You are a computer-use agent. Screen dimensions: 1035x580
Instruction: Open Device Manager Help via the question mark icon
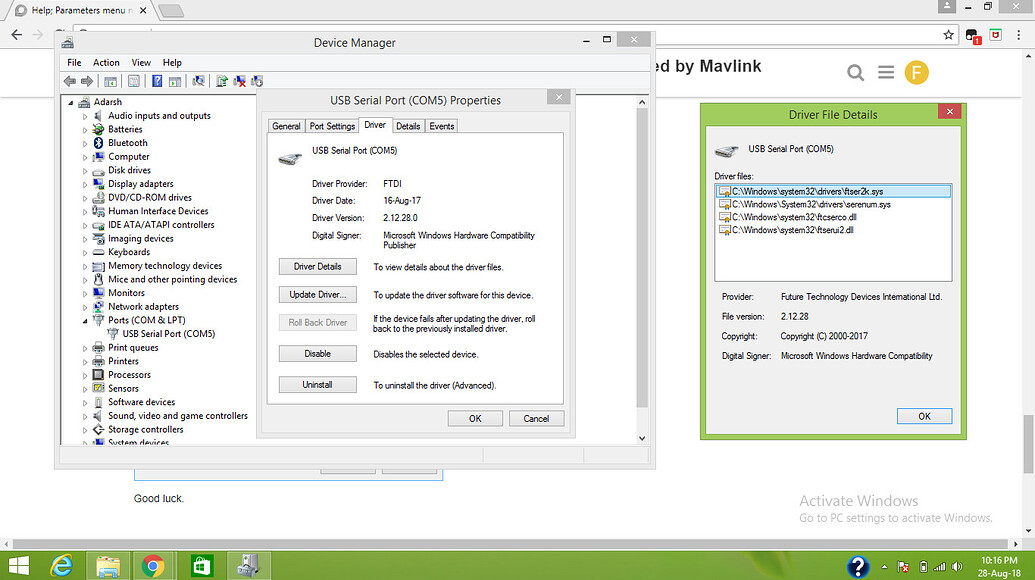click(157, 81)
